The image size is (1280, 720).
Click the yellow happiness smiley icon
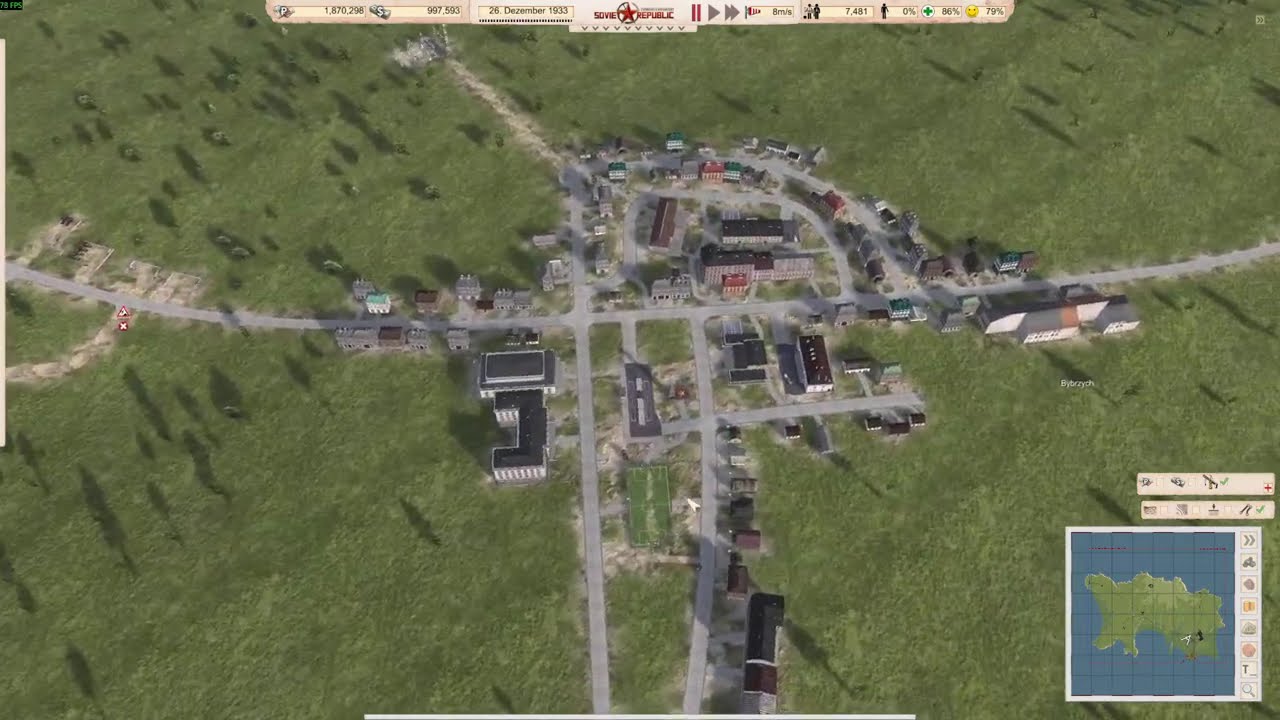[972, 12]
